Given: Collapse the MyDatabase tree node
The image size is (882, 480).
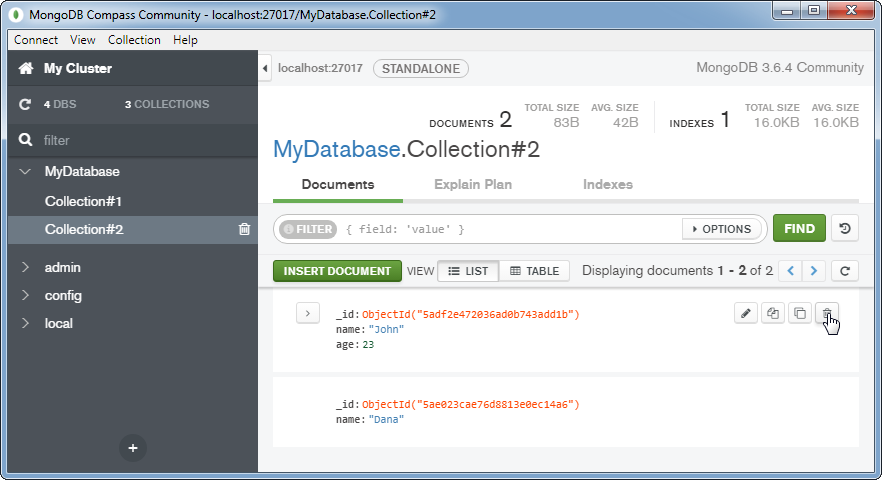Looking at the screenshot, I should [25, 172].
